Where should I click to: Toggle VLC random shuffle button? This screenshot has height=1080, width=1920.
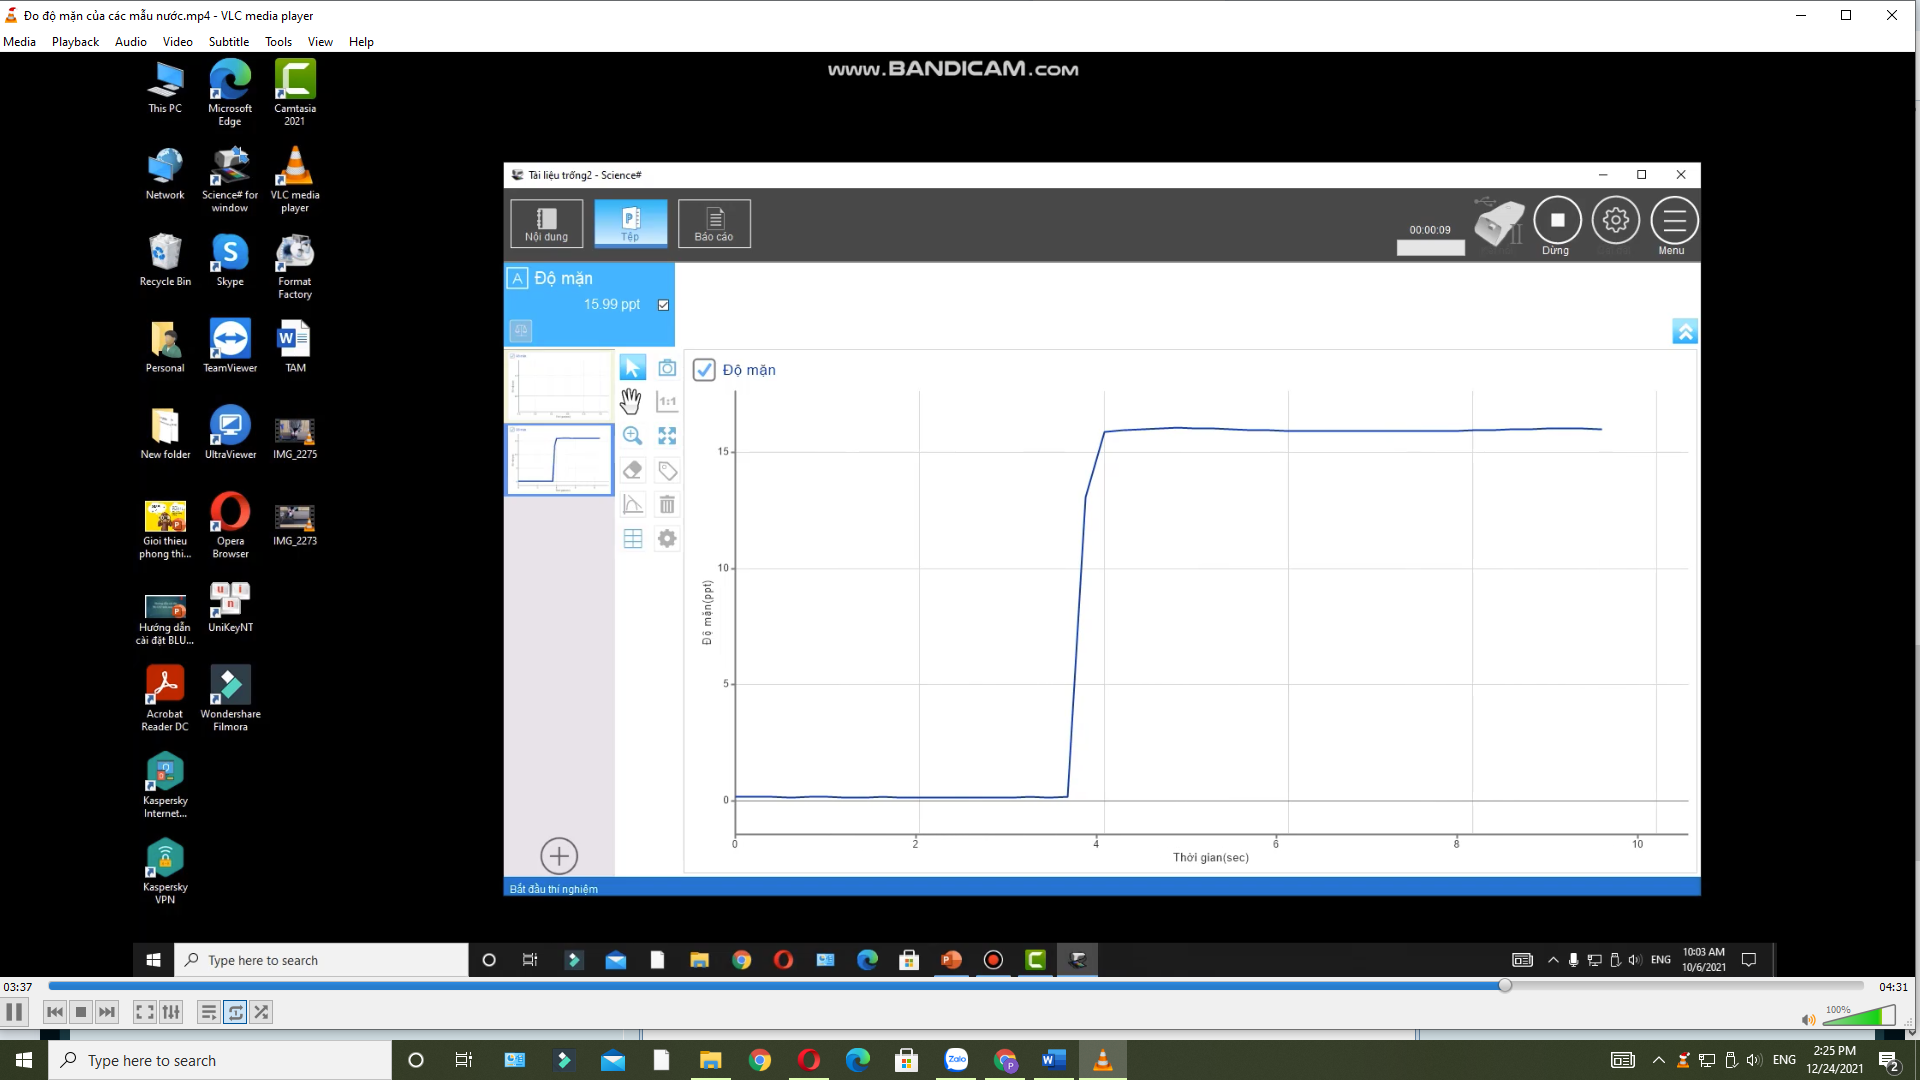point(261,1012)
